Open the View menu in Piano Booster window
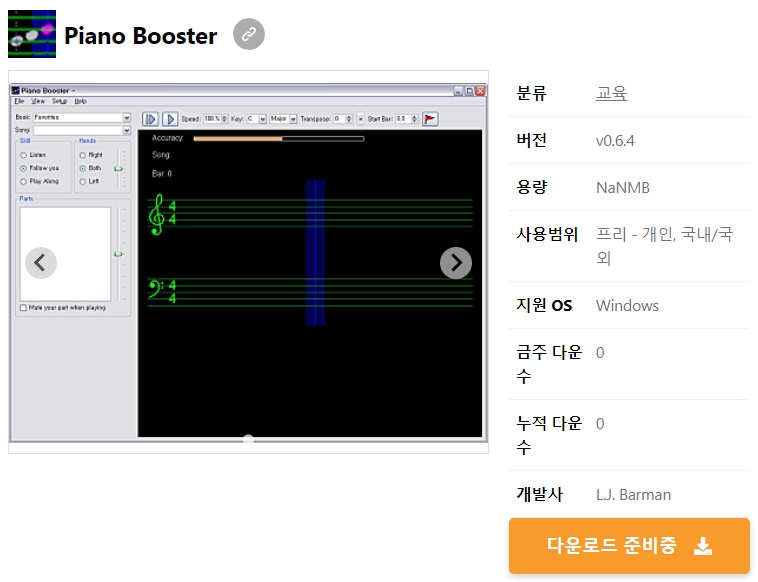The width and height of the screenshot is (758, 582). point(38,101)
